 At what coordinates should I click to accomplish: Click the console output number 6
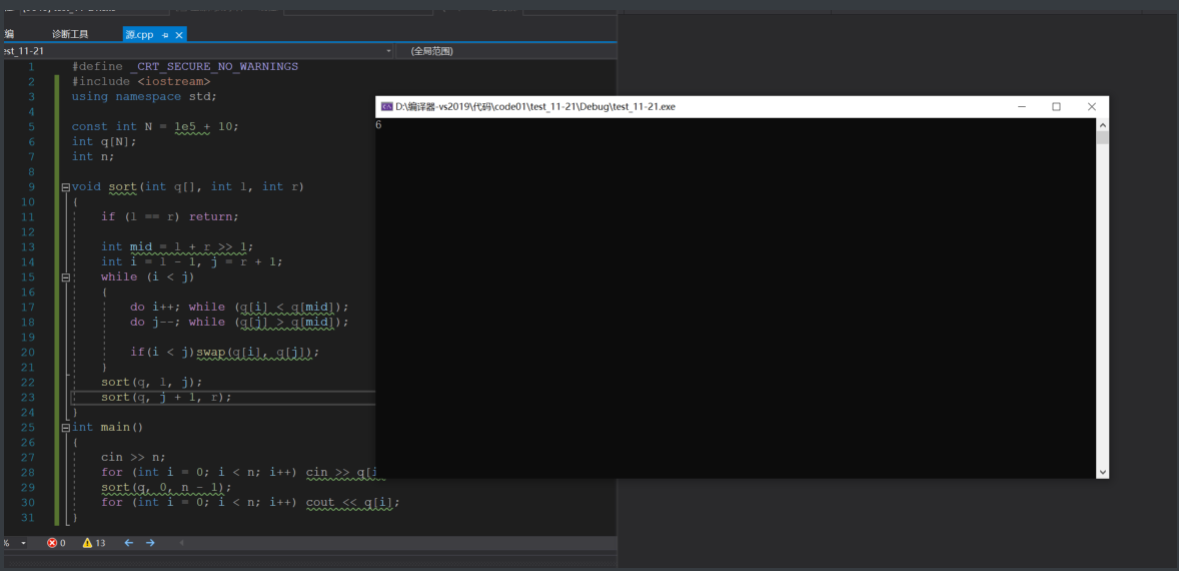pos(378,125)
